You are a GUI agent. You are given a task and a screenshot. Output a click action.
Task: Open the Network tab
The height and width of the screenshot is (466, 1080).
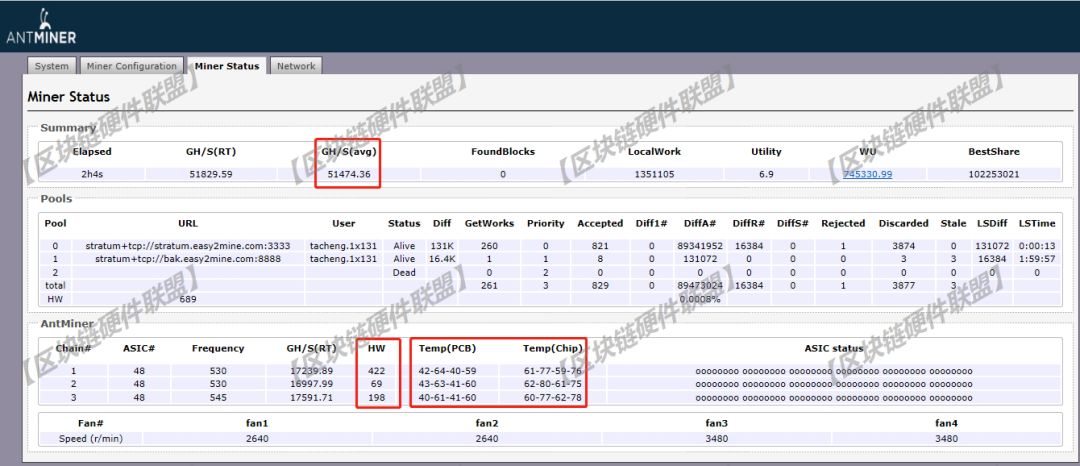[296, 66]
